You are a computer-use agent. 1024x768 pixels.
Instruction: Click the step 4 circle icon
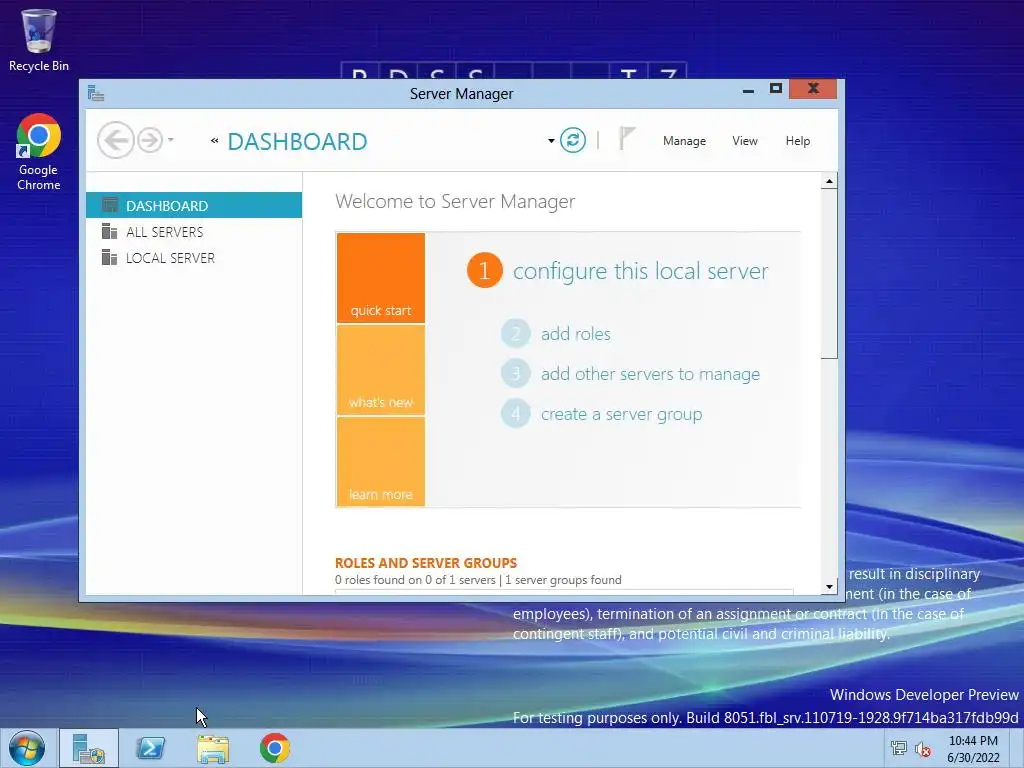point(515,414)
